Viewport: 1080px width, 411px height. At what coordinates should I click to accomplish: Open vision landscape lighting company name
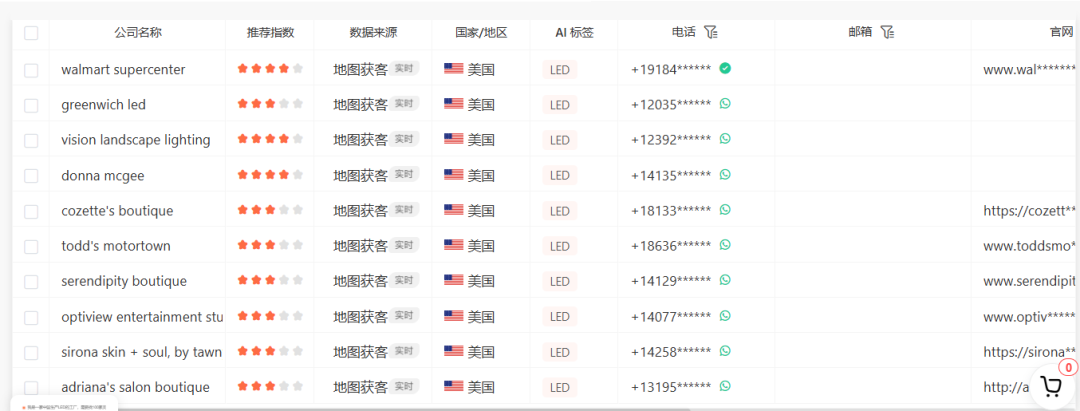tap(136, 140)
